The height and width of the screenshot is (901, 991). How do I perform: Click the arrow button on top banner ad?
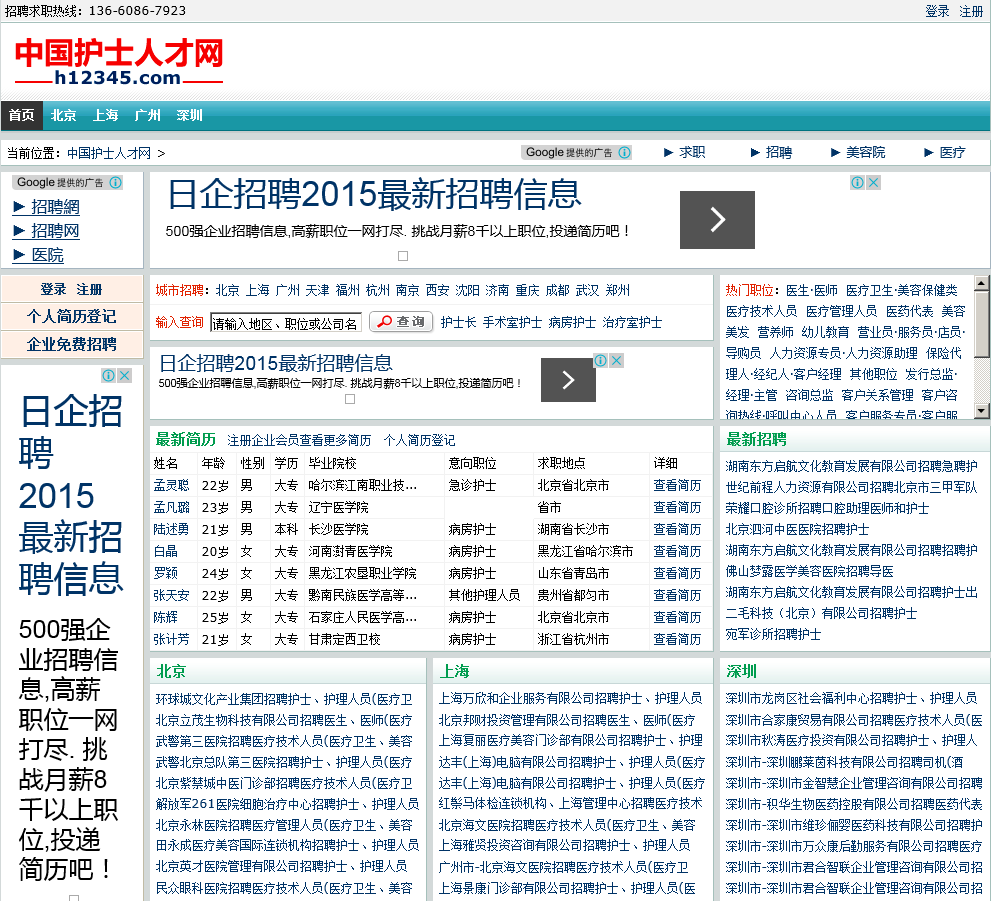point(717,220)
